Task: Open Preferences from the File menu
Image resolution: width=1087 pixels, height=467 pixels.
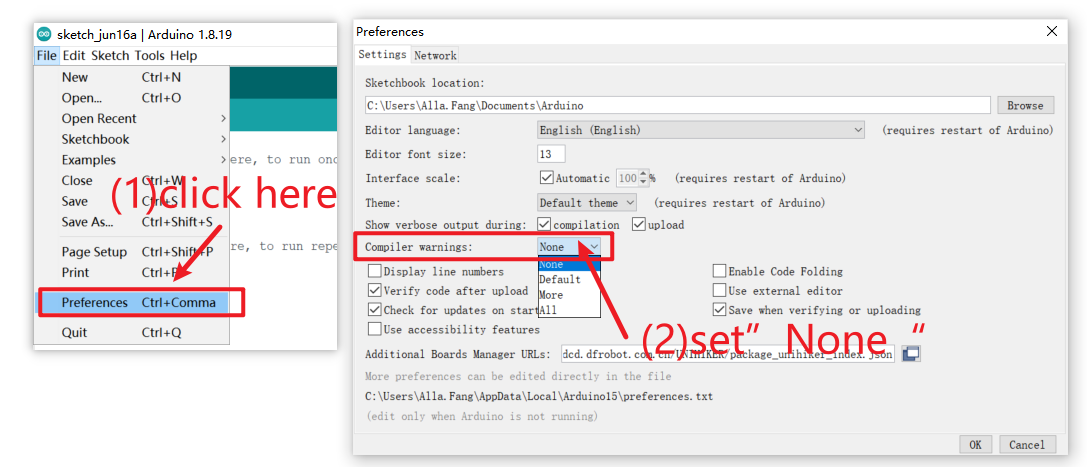Action: click(x=133, y=303)
